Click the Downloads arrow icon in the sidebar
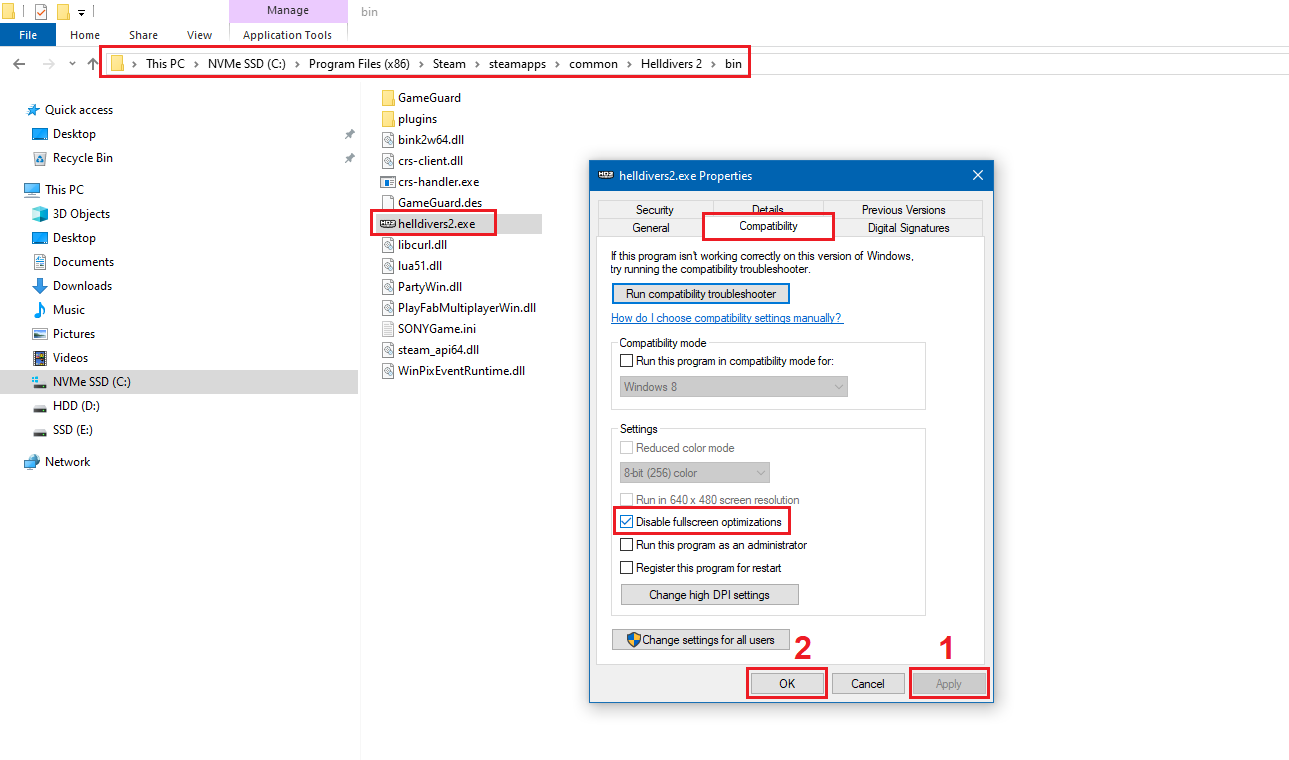The image size is (1289, 760). [40, 286]
